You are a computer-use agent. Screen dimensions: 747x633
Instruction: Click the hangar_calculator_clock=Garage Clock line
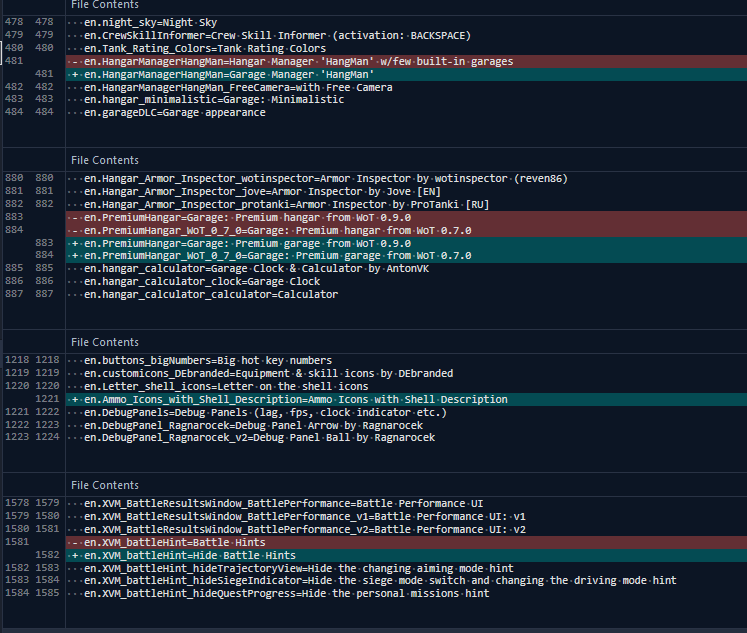202,281
